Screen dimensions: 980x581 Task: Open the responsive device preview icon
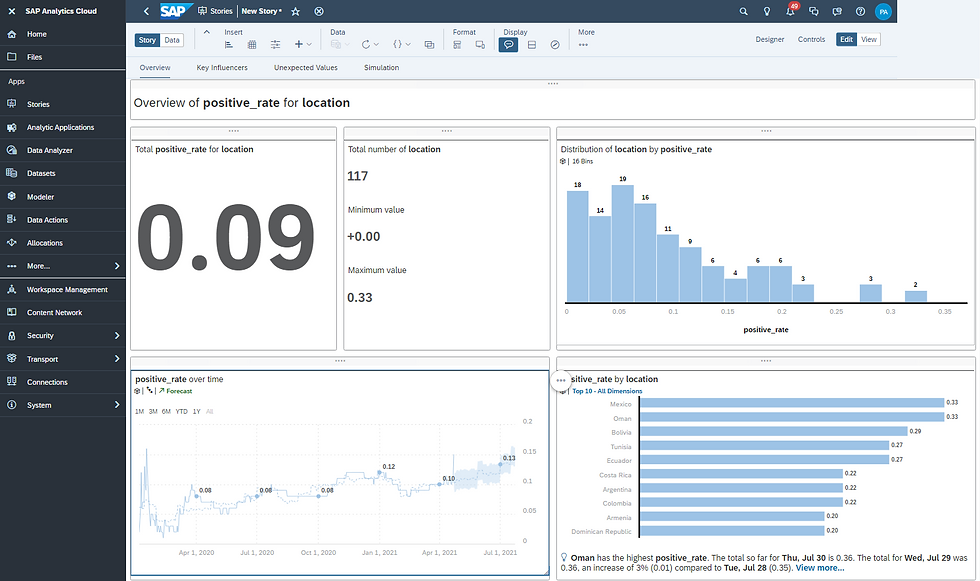pyautogui.click(x=480, y=44)
